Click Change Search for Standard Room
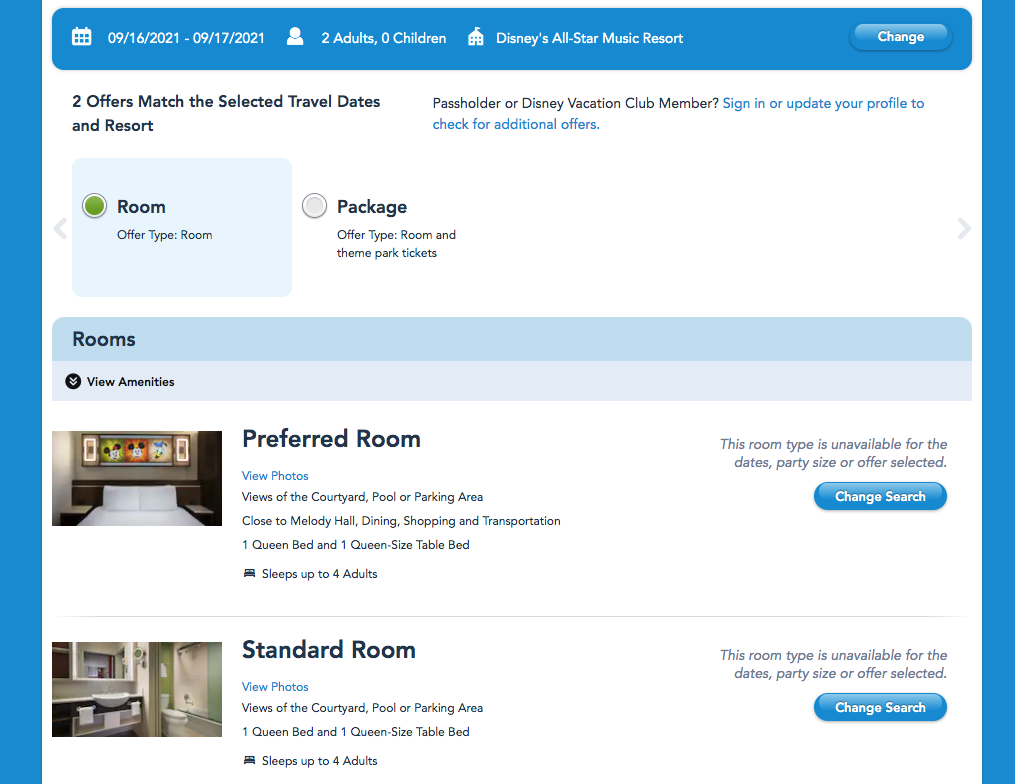1015x784 pixels. [x=880, y=707]
